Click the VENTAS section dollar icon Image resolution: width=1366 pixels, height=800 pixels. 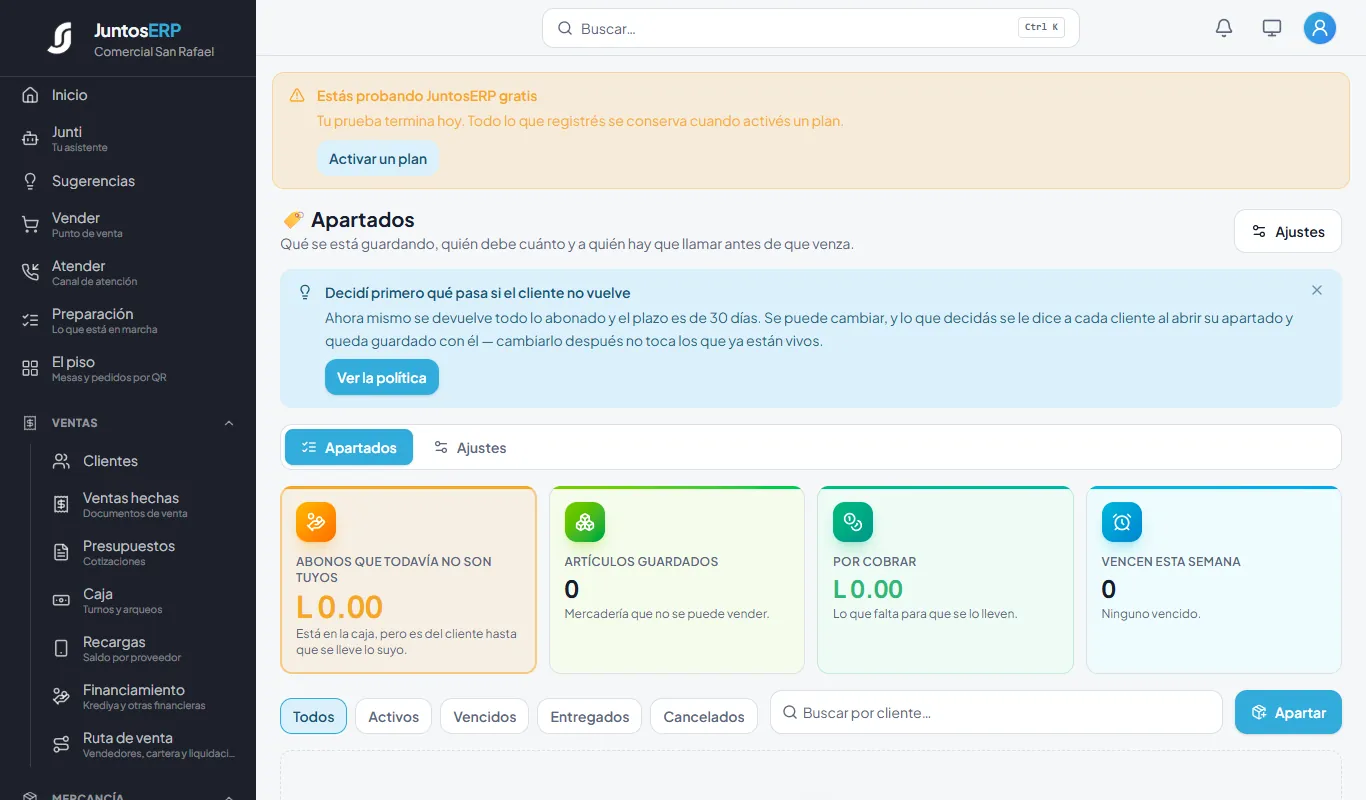[x=30, y=423]
